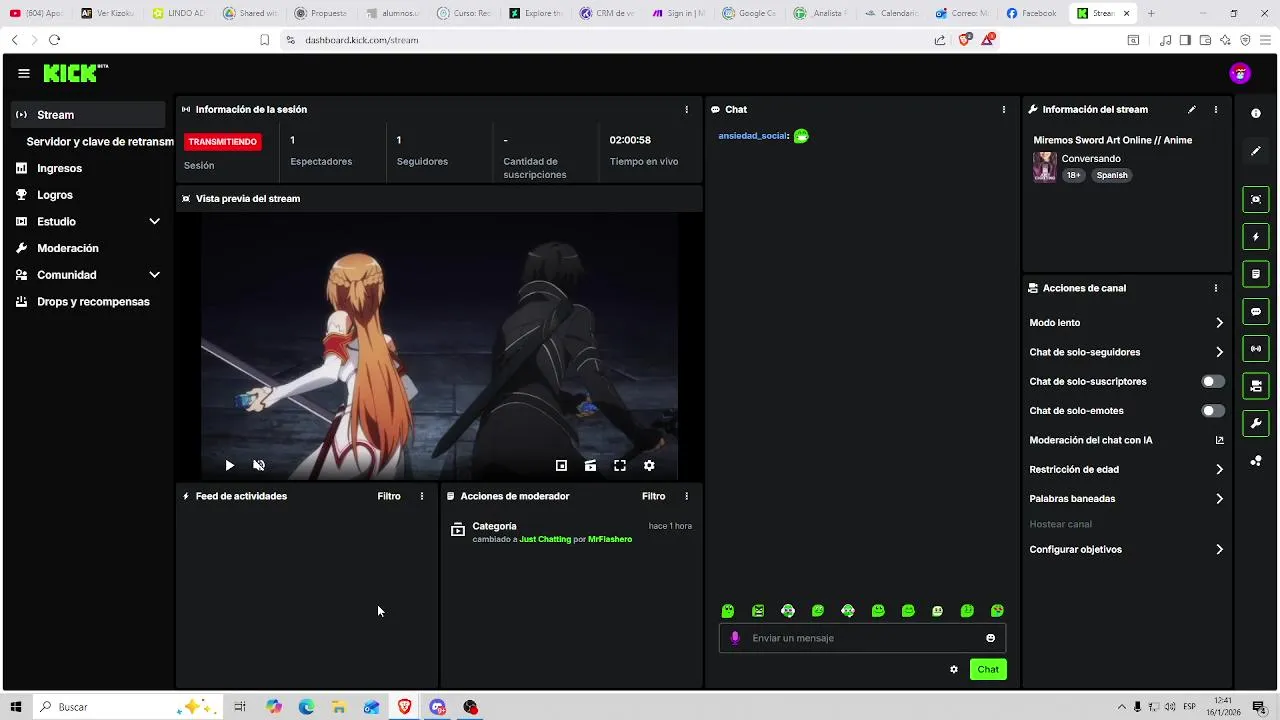1280x720 pixels.
Task: Open chat settings gear next to Chat button
Action: [x=954, y=669]
